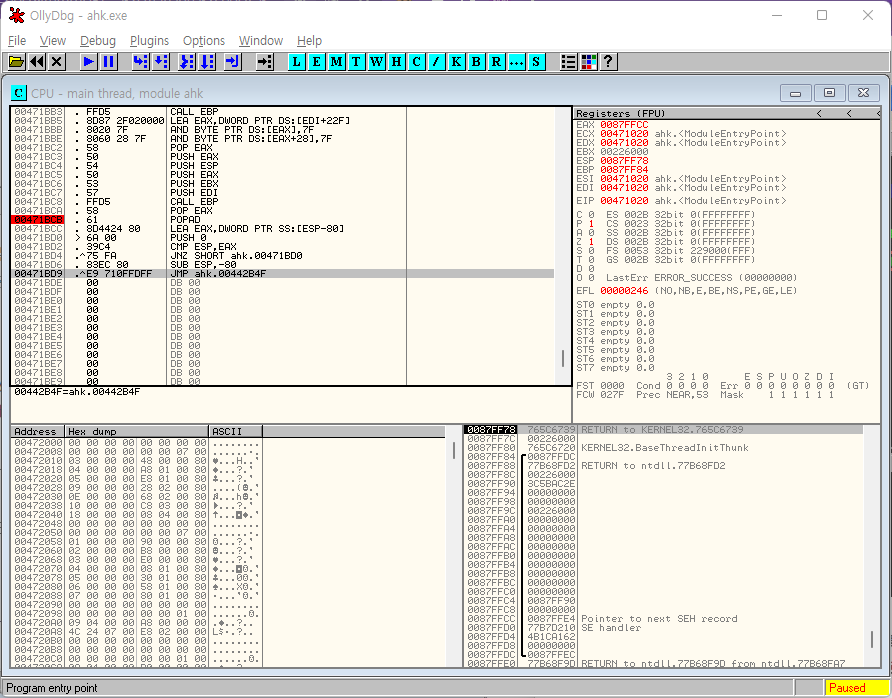This screenshot has width=892, height=698.
Task: Open References window with R icon
Action: pos(496,61)
